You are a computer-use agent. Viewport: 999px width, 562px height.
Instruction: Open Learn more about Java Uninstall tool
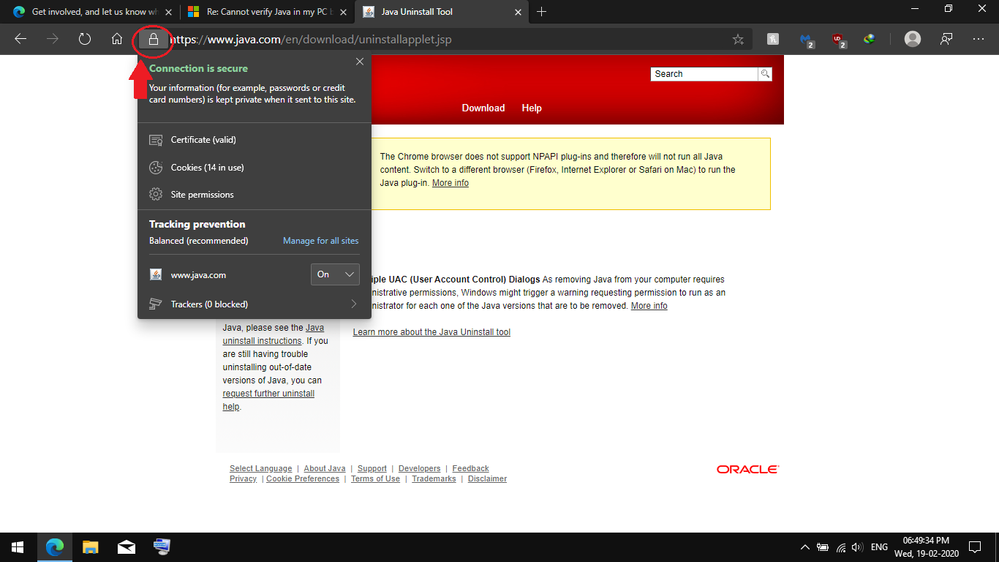point(431,332)
